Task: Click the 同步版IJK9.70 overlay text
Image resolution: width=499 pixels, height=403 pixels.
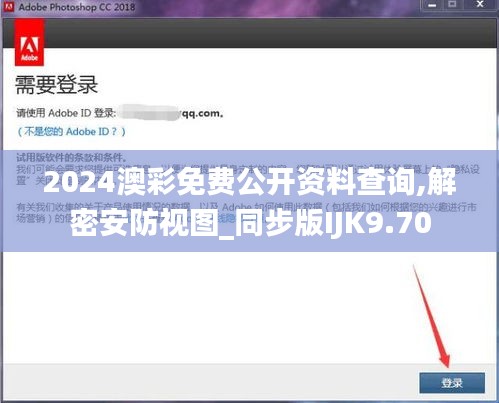Action: click(x=334, y=223)
